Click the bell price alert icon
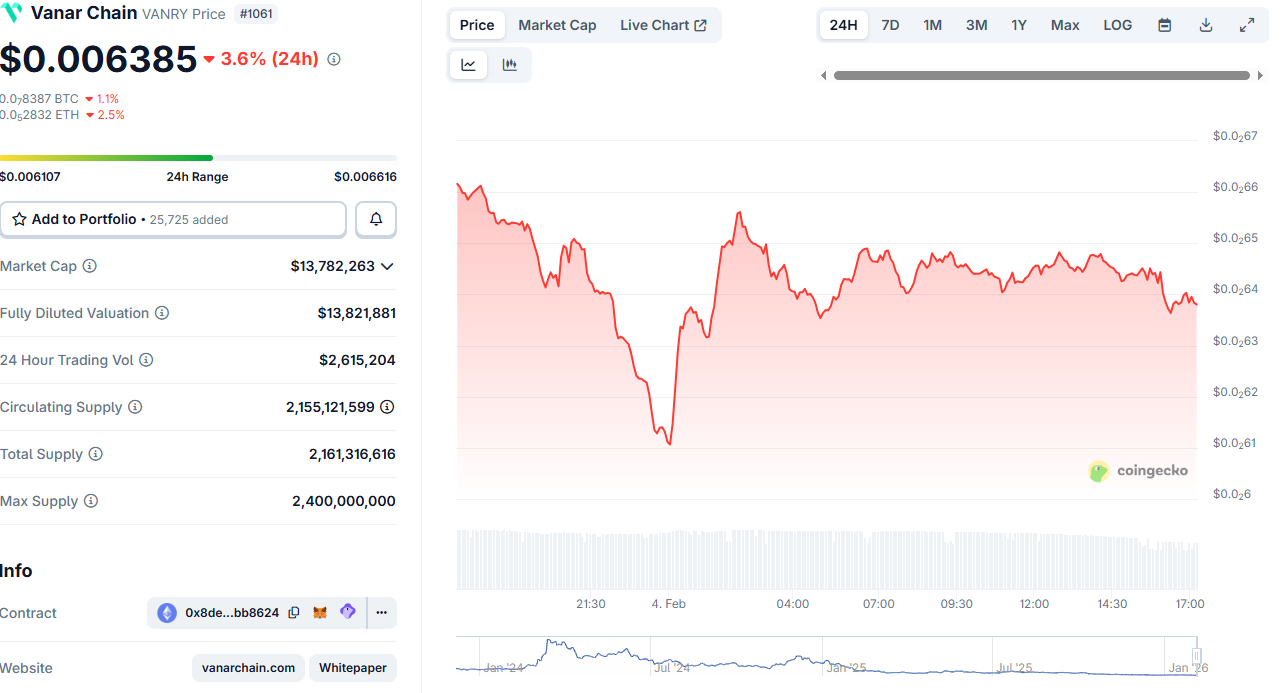The width and height of the screenshot is (1282, 693). [376, 219]
